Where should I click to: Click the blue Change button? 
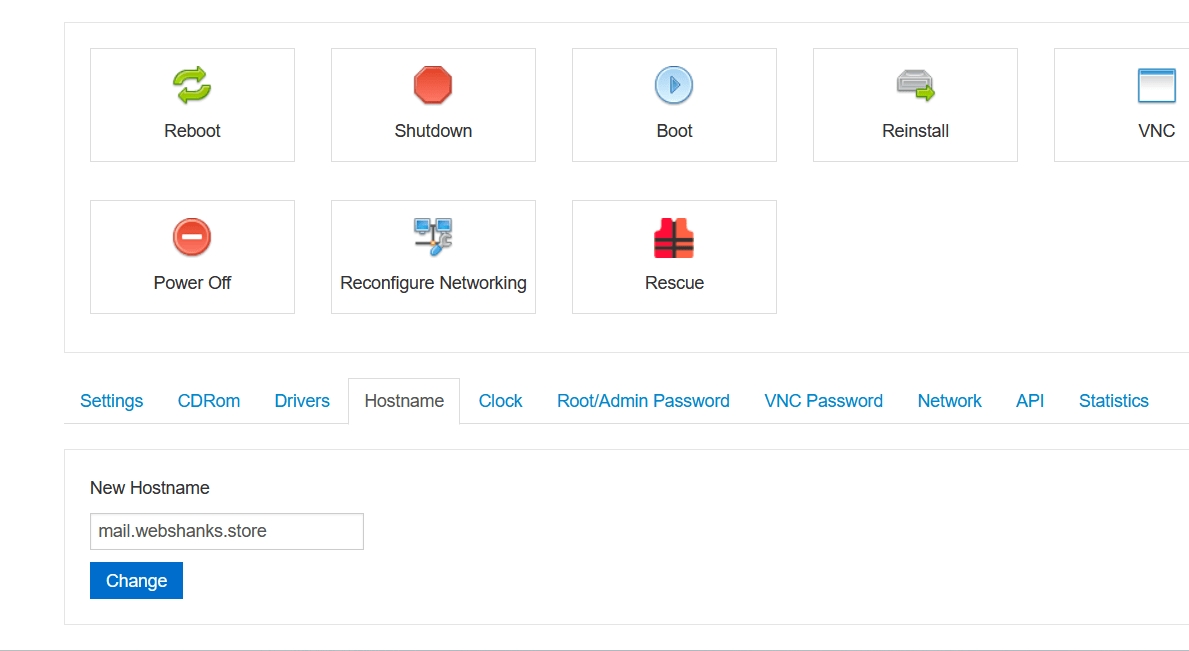[136, 581]
